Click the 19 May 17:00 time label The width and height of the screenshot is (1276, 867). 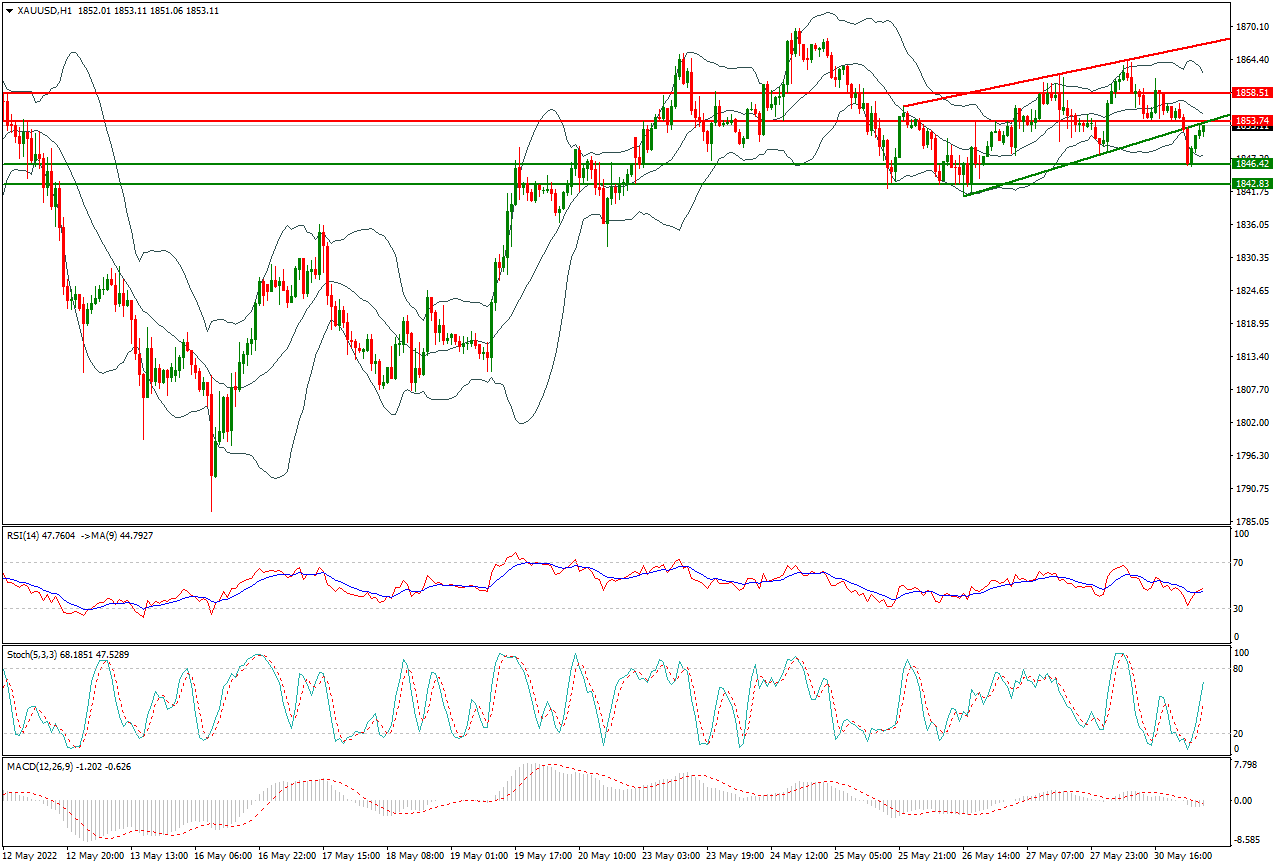[x=544, y=857]
